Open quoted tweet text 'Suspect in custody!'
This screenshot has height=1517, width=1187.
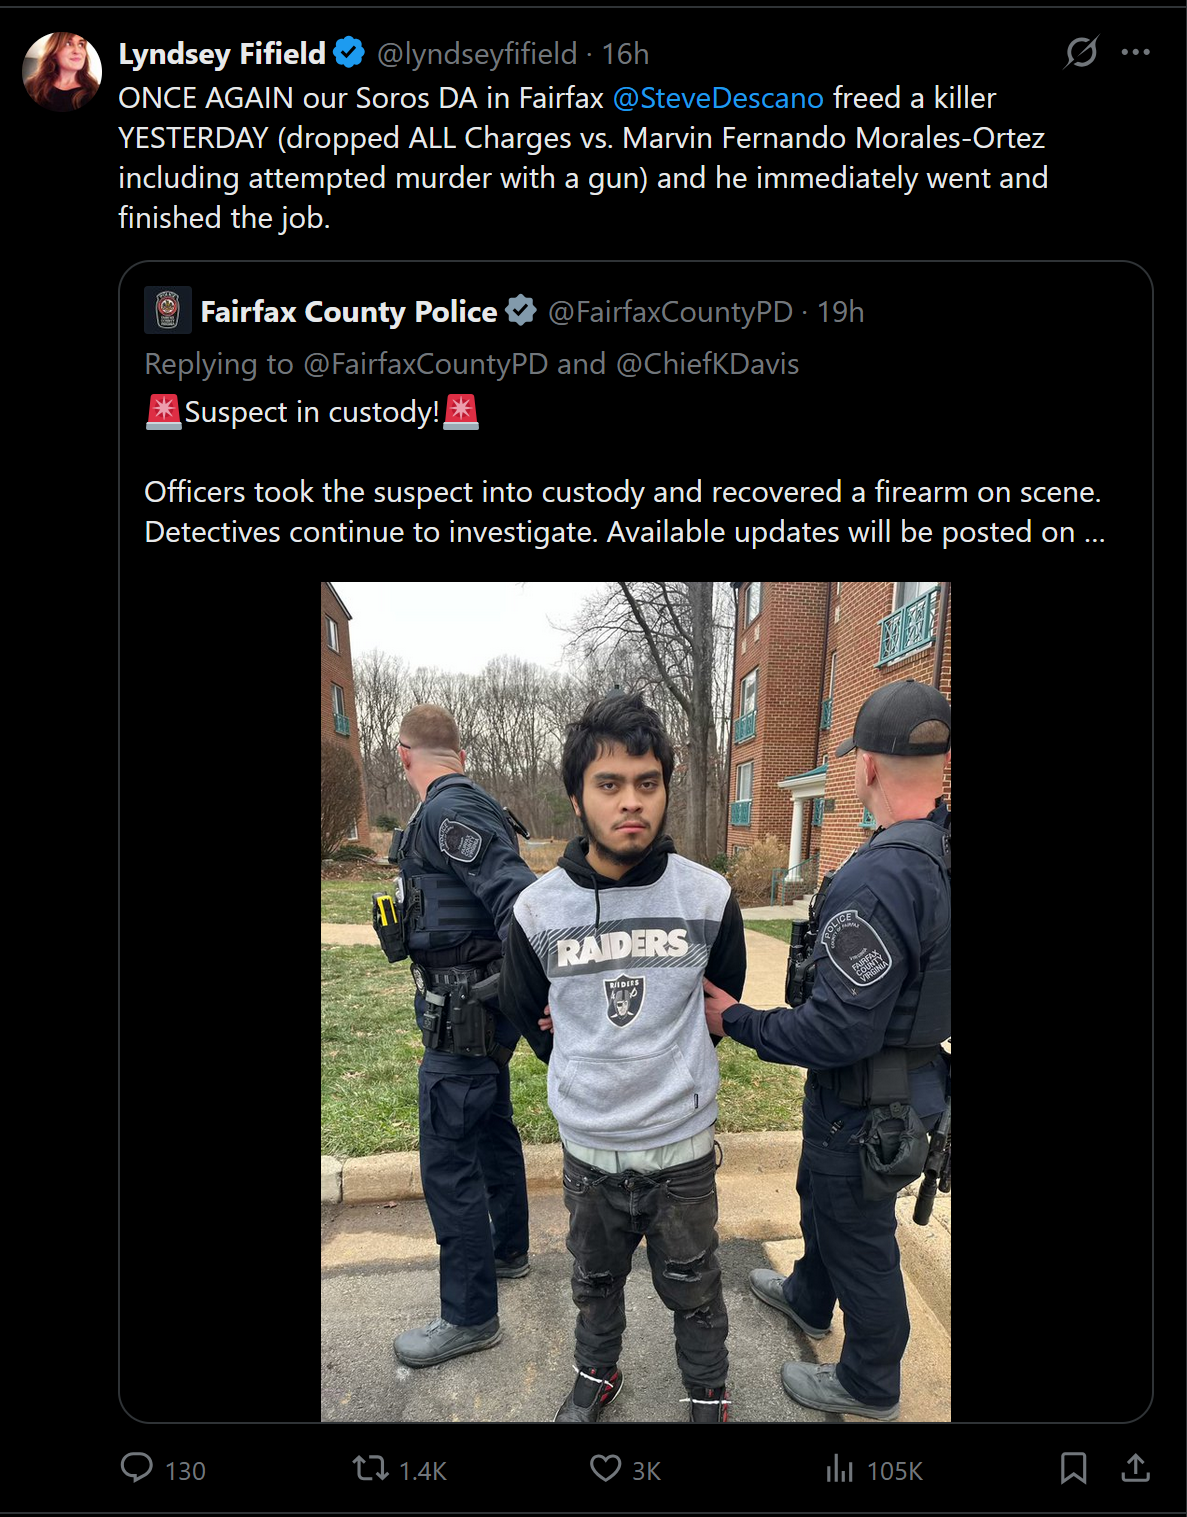[312, 412]
